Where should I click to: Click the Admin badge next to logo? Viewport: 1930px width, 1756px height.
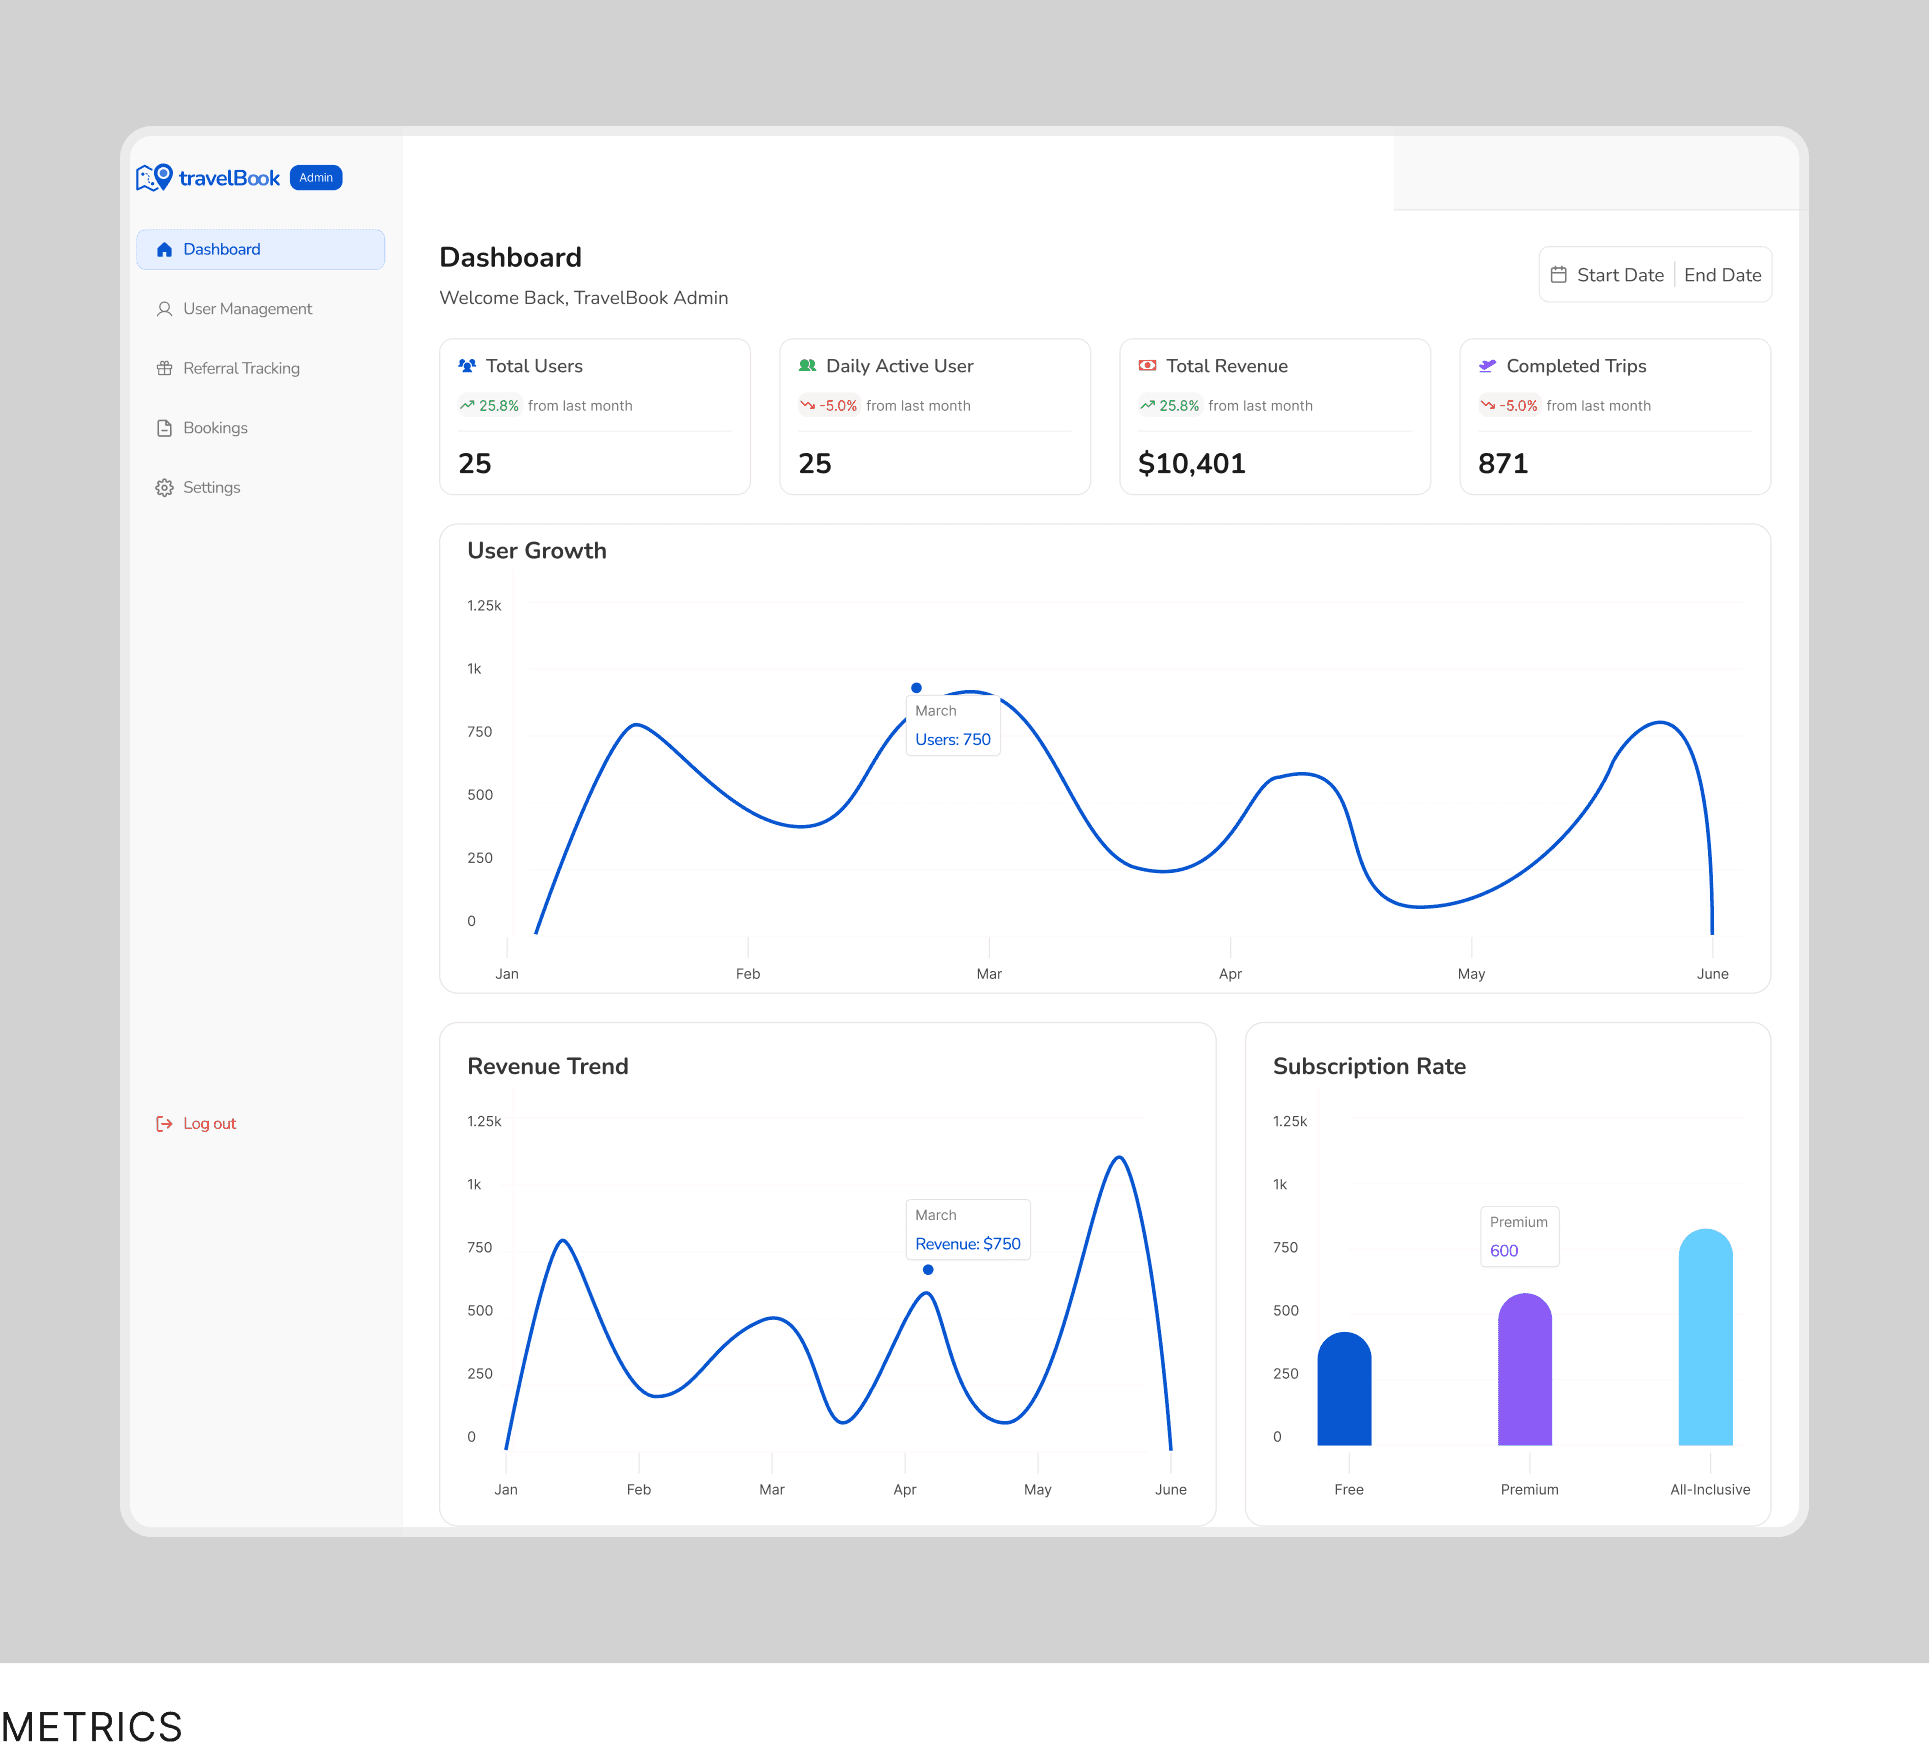click(x=316, y=178)
